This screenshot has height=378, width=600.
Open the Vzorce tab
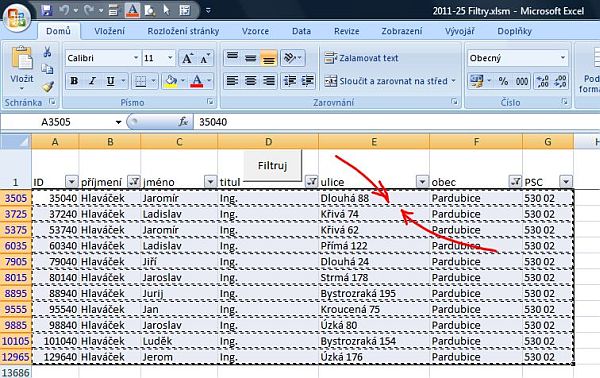255,31
